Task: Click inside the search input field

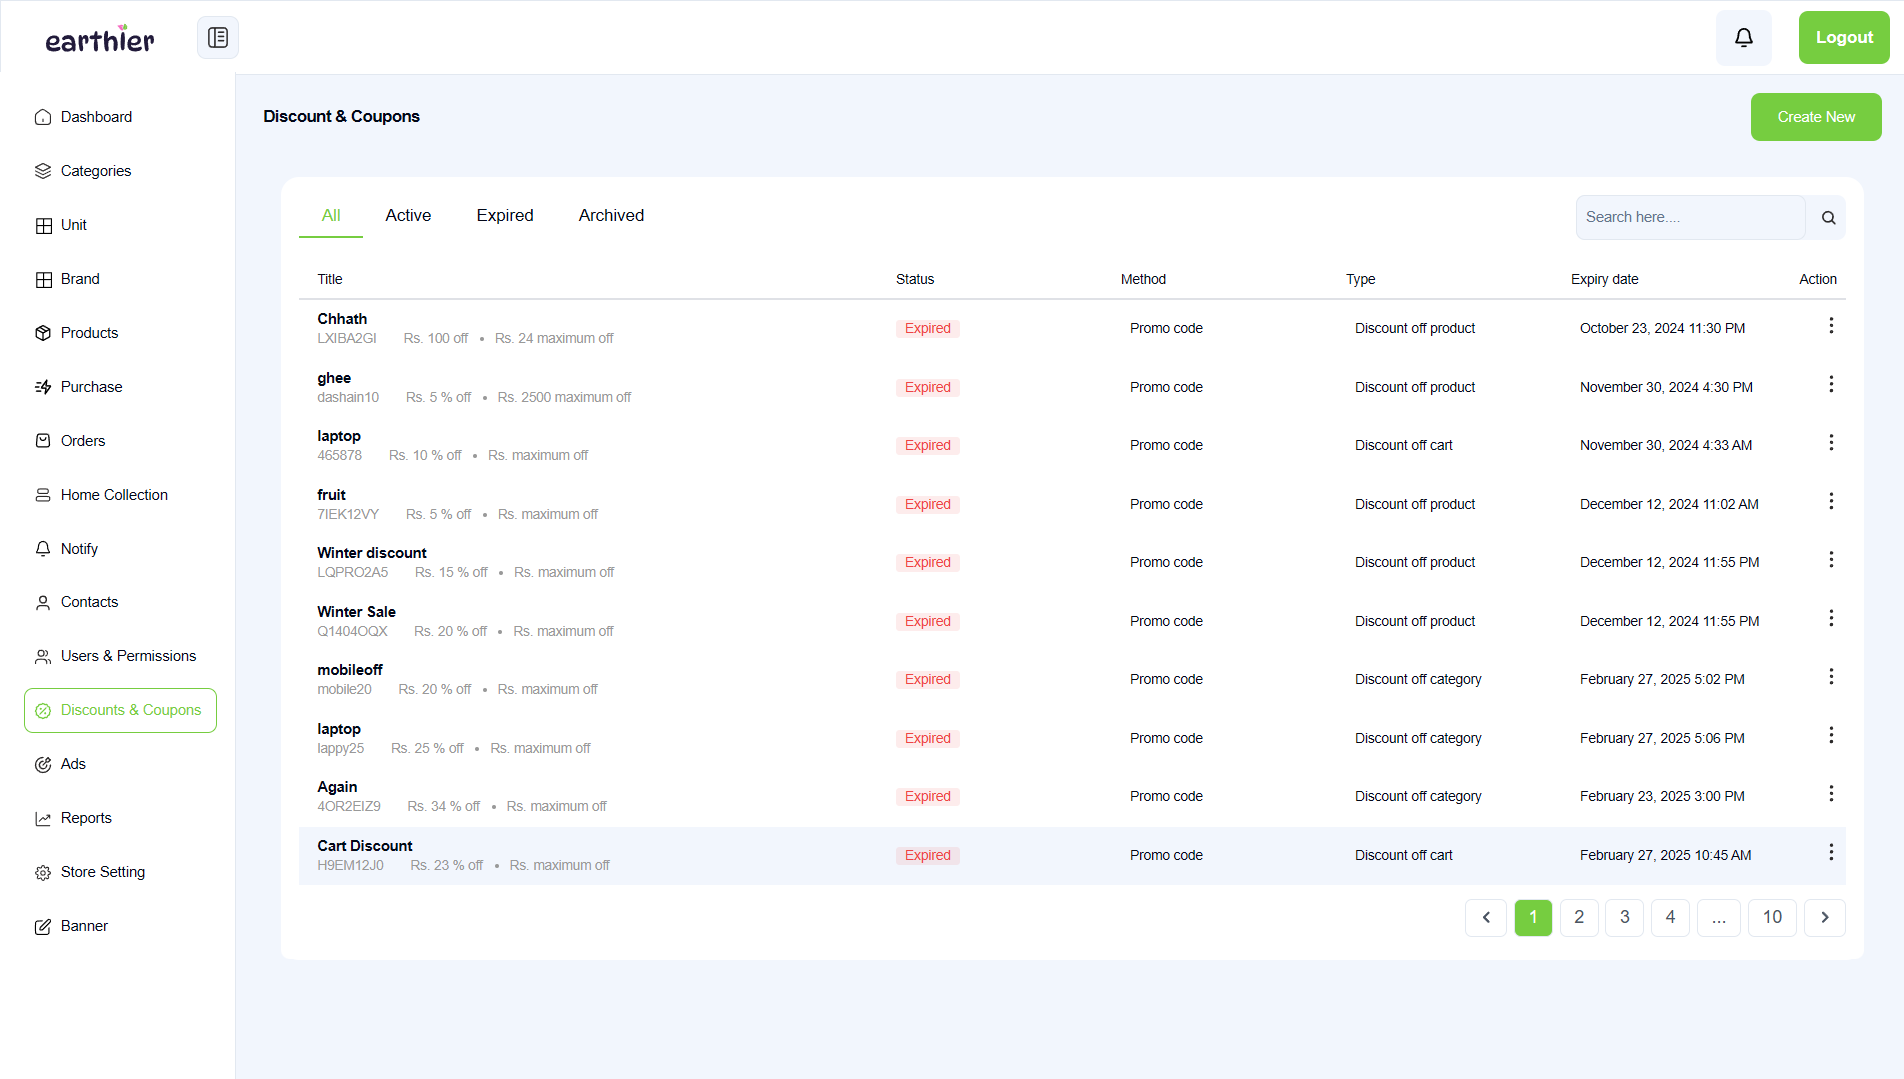Action: coord(1690,217)
